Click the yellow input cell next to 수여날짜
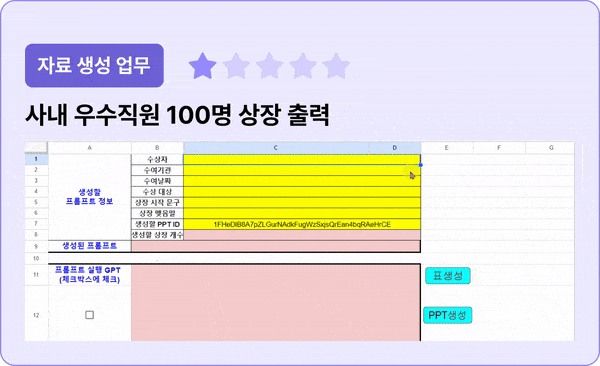Viewport: 600px width, 366px height. (x=302, y=181)
